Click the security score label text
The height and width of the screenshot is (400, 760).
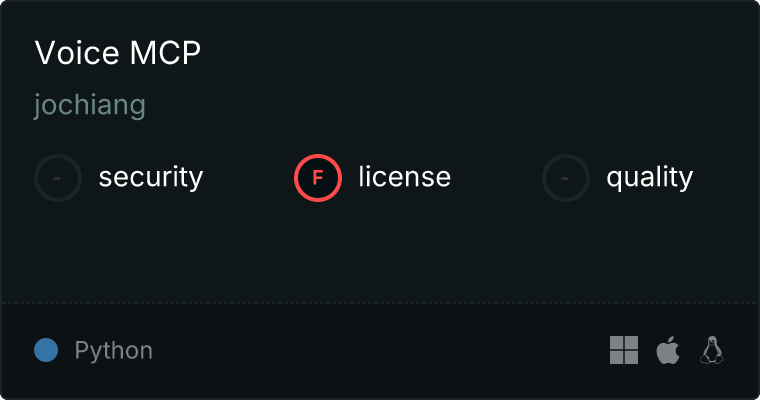151,177
